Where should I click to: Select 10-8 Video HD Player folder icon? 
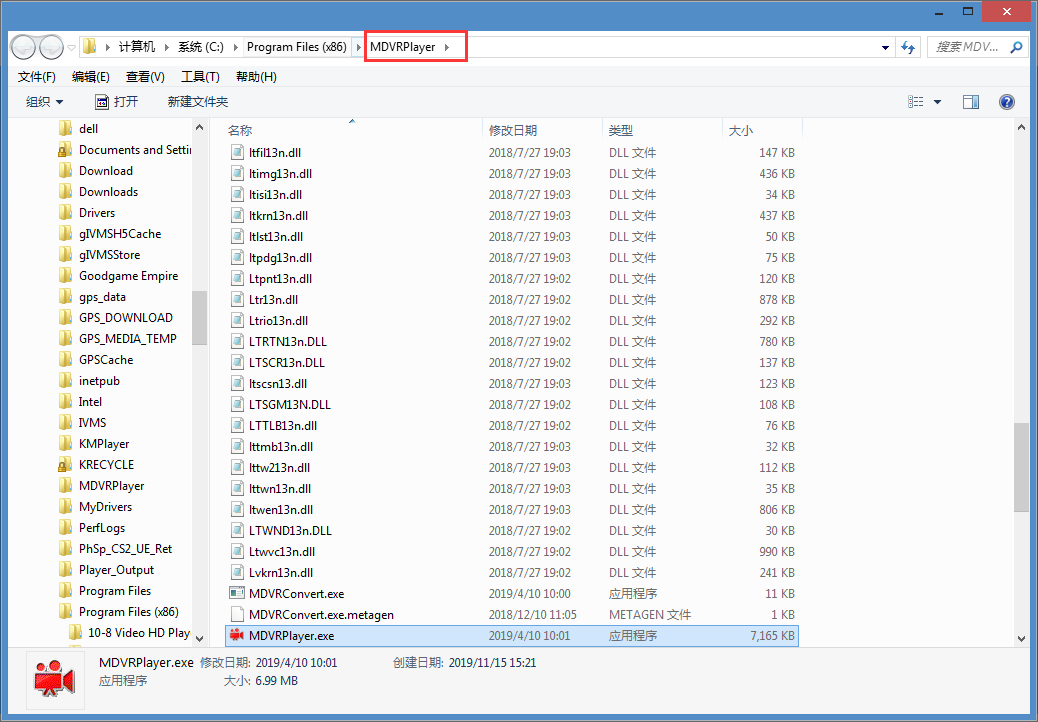[x=75, y=633]
